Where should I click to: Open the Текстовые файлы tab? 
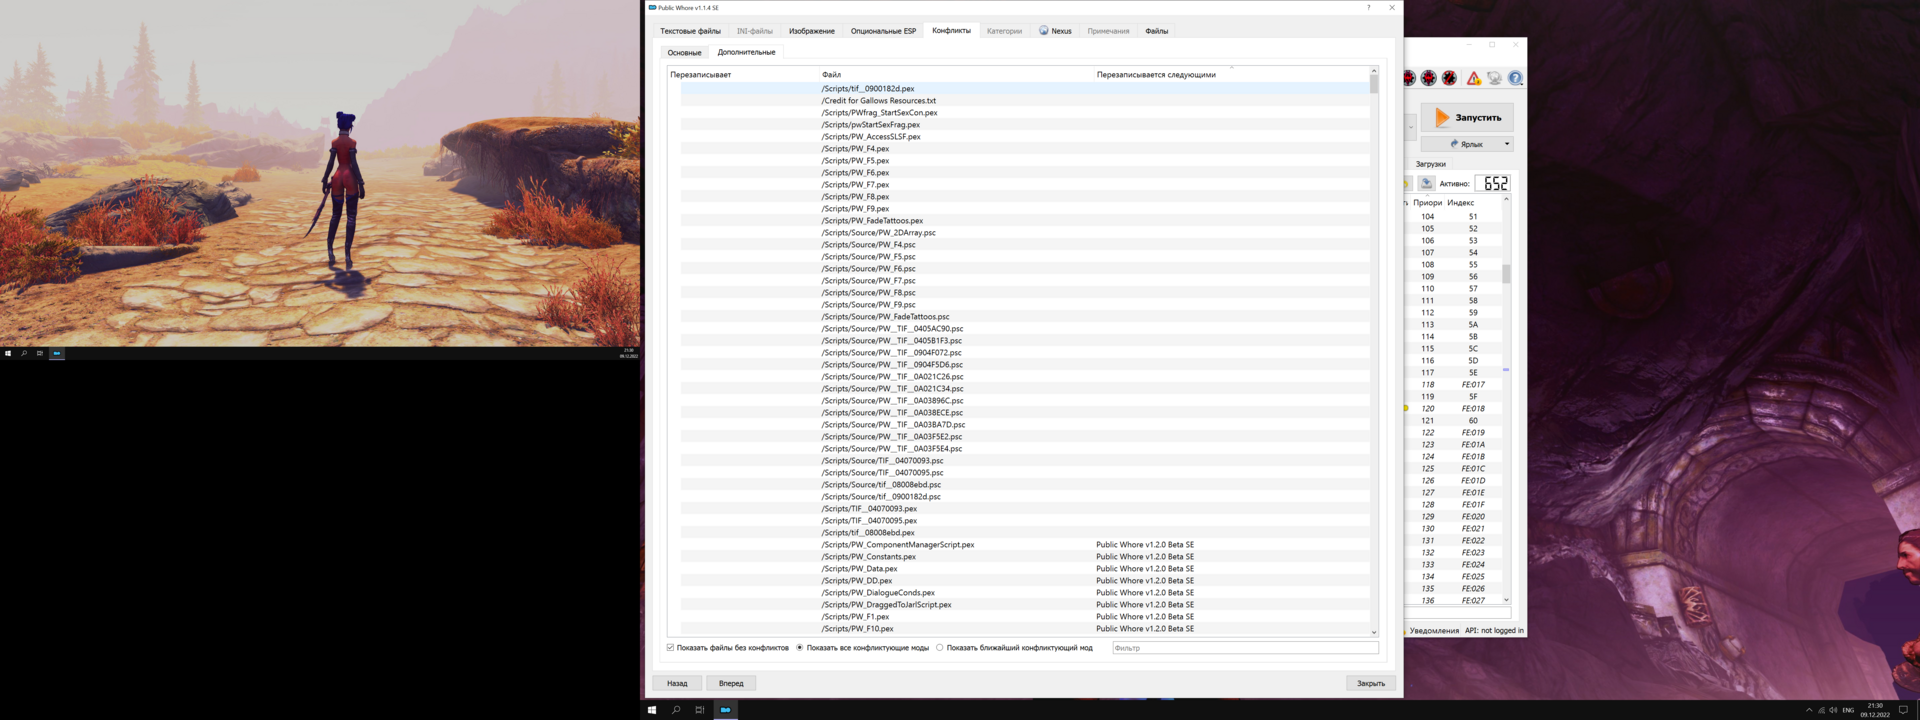click(690, 31)
